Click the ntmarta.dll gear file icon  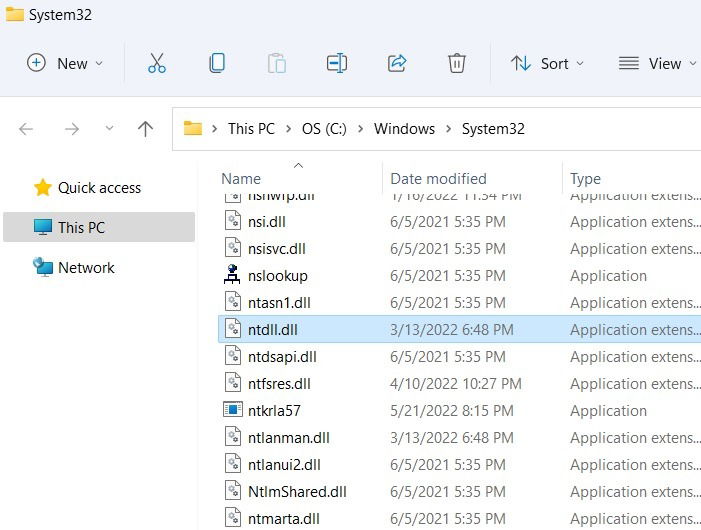pyautogui.click(x=233, y=518)
